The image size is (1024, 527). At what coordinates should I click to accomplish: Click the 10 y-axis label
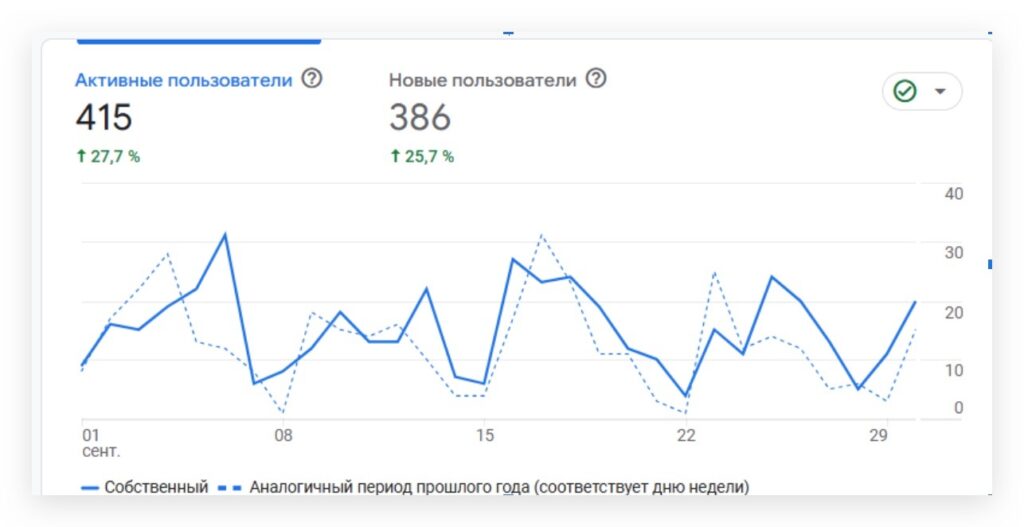pos(953,371)
